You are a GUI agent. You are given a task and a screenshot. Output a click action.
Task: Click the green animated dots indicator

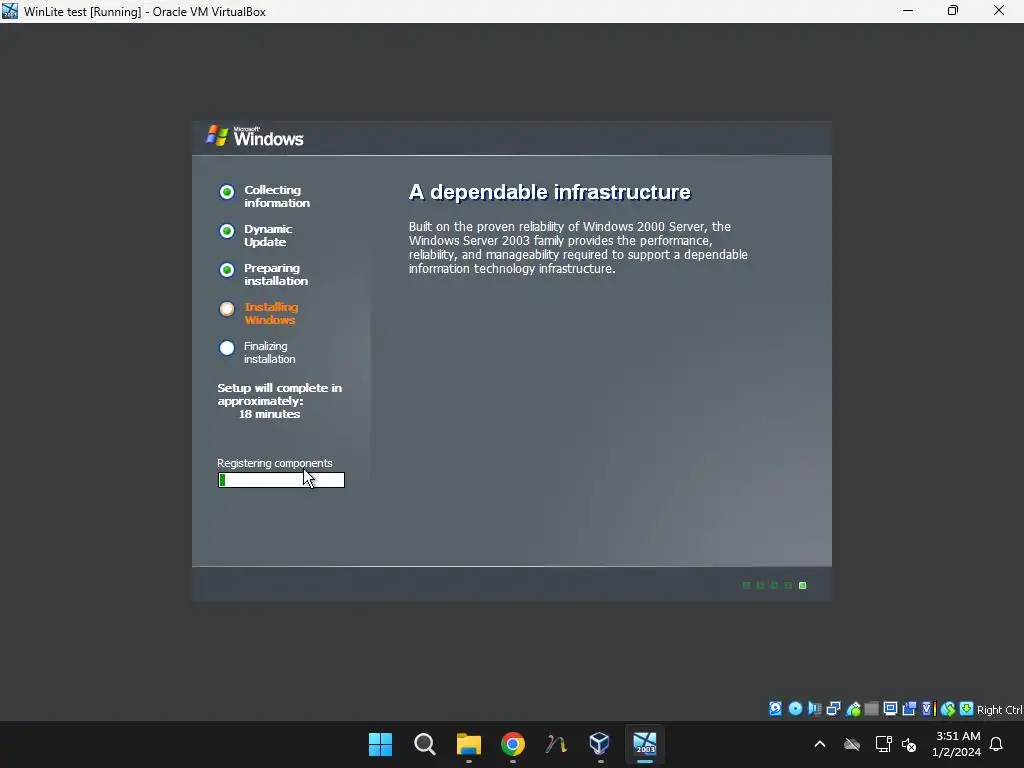[x=775, y=585]
